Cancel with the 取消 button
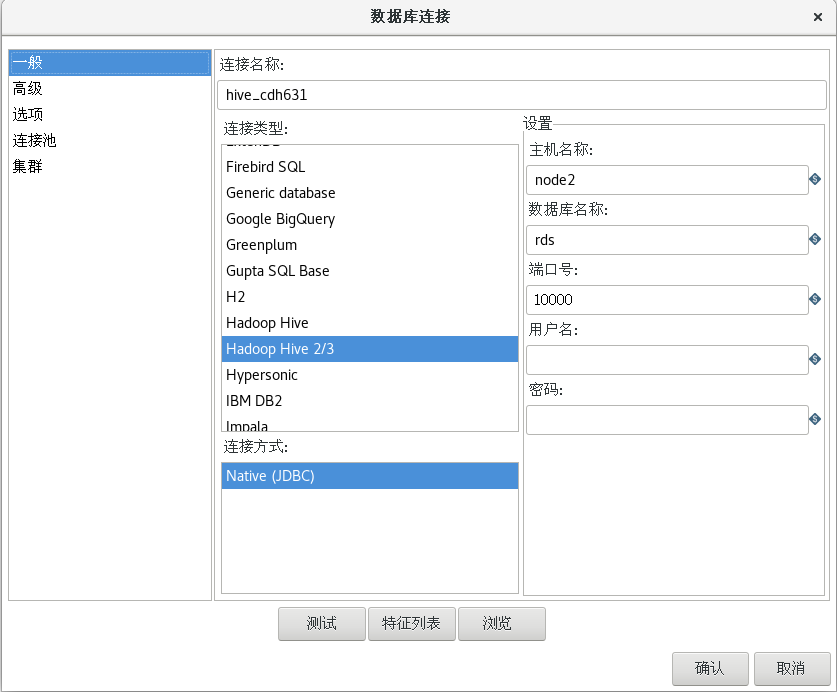The image size is (837, 692). click(x=792, y=669)
